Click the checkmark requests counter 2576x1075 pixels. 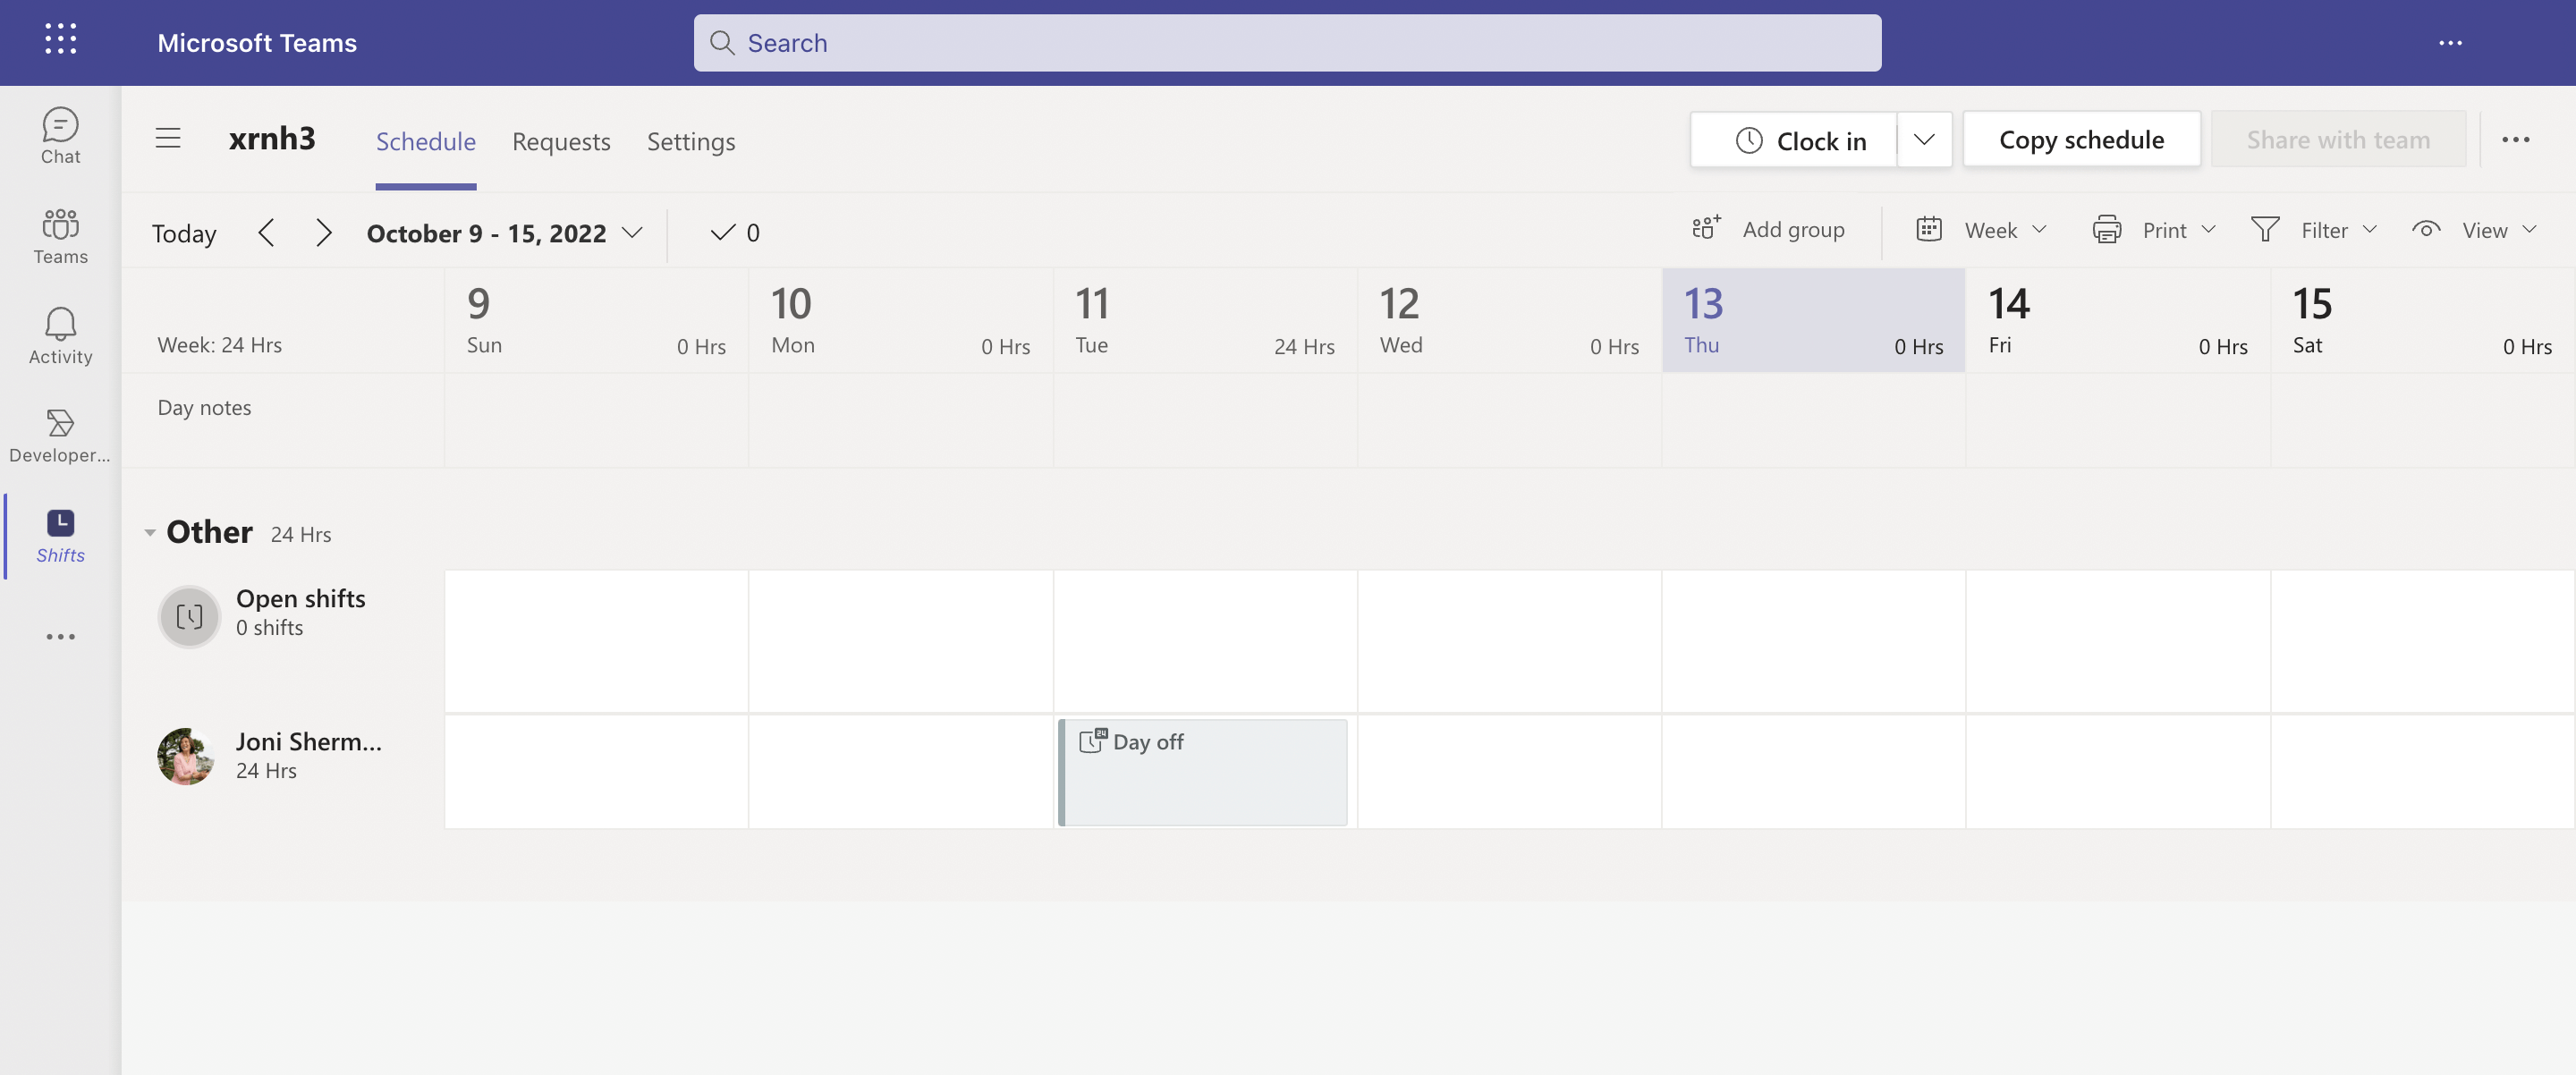(x=735, y=232)
